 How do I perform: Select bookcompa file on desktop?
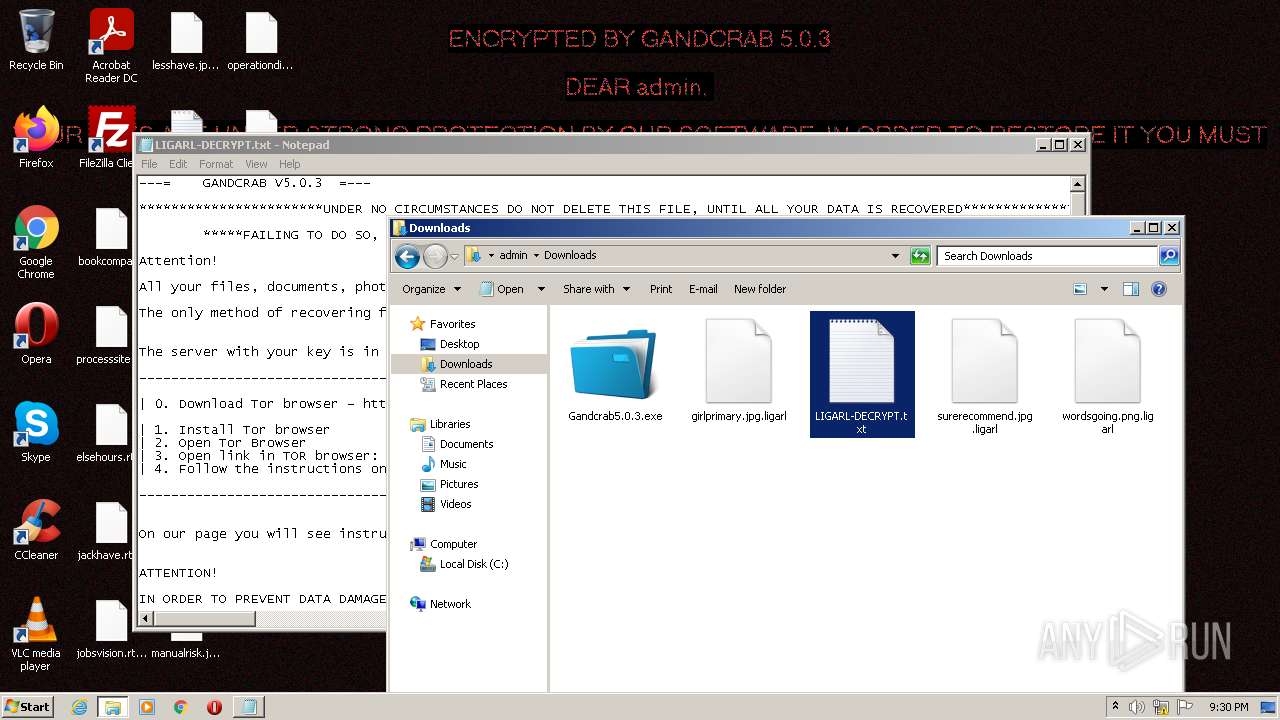pyautogui.click(x=106, y=238)
